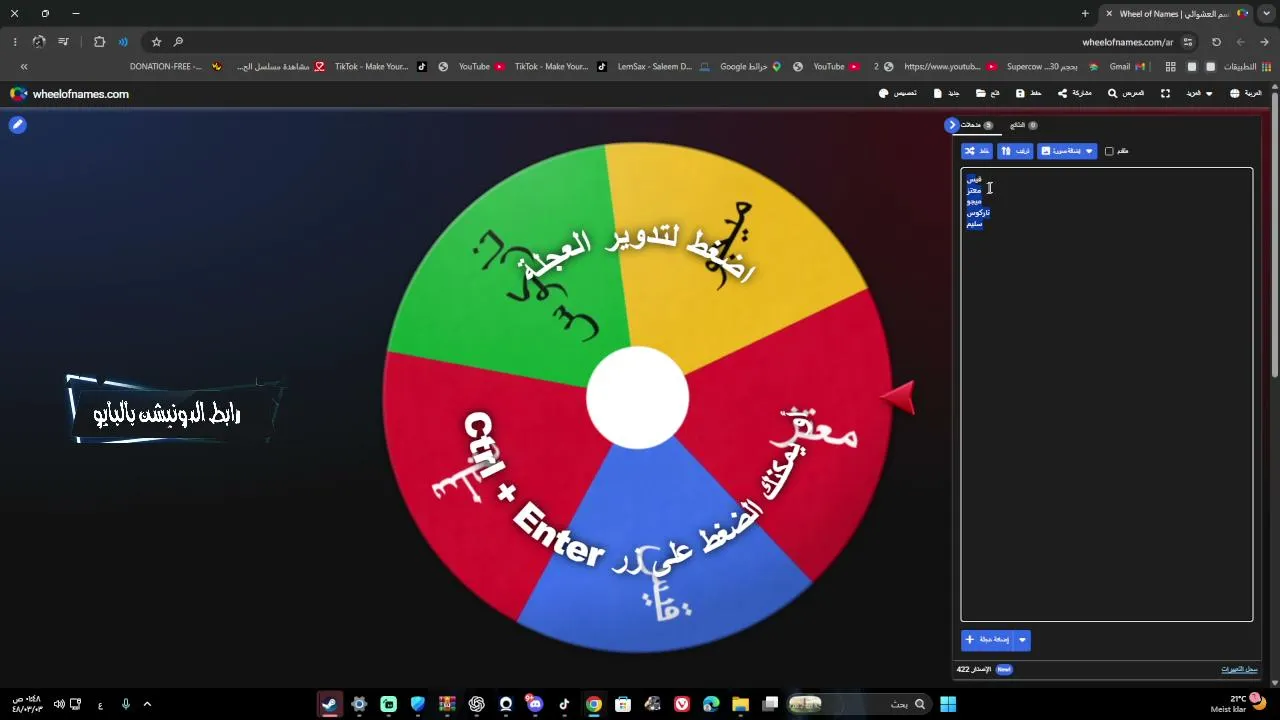Click the wheelofnames.com logo

[70, 94]
